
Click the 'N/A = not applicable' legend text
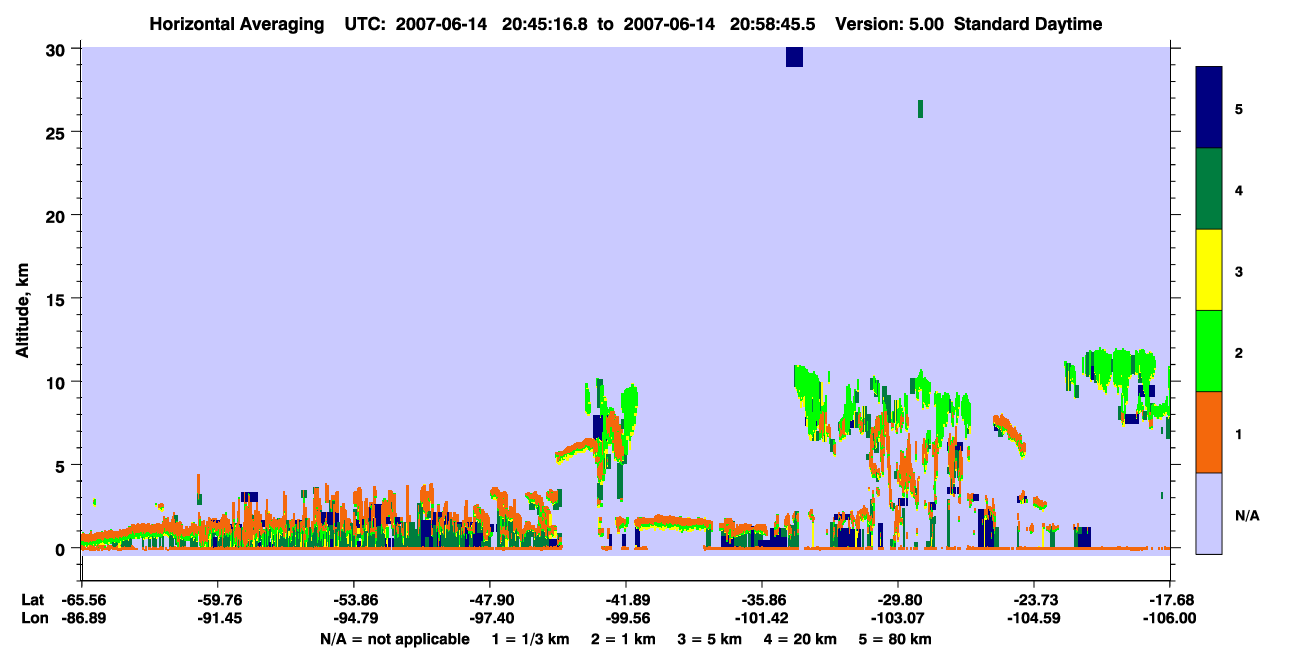tap(394, 639)
